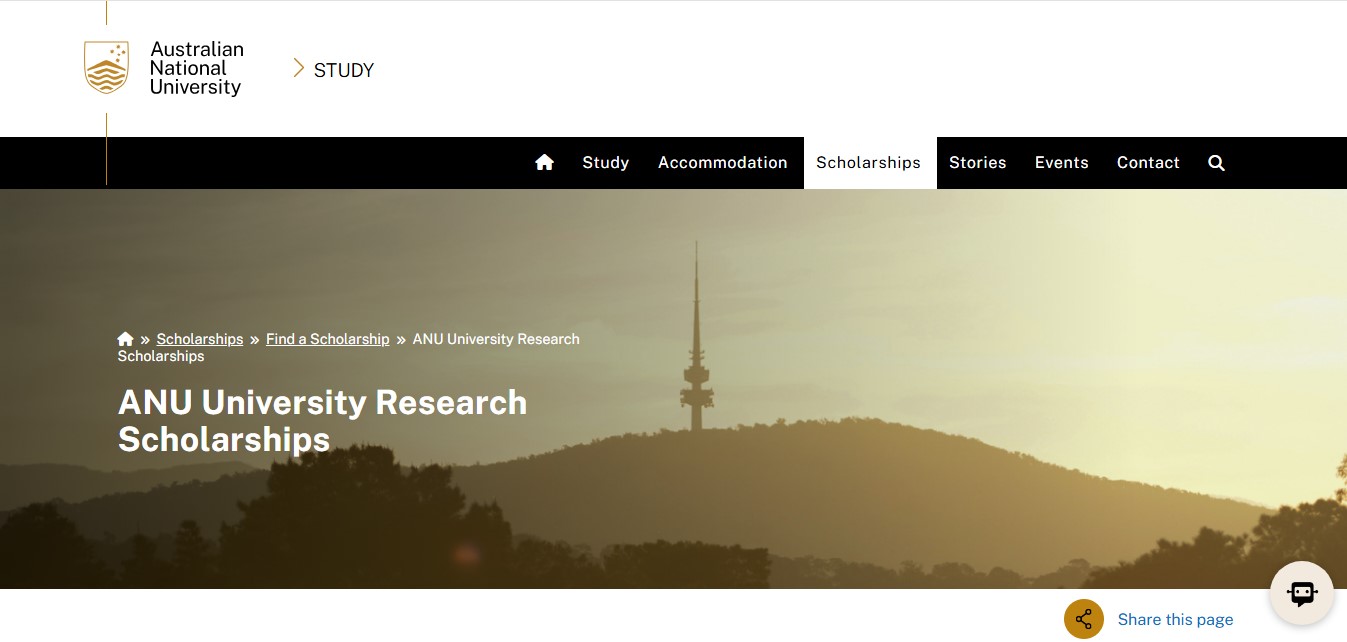The image size is (1347, 642).
Task: Open the Accommodation menu item
Action: coord(723,162)
